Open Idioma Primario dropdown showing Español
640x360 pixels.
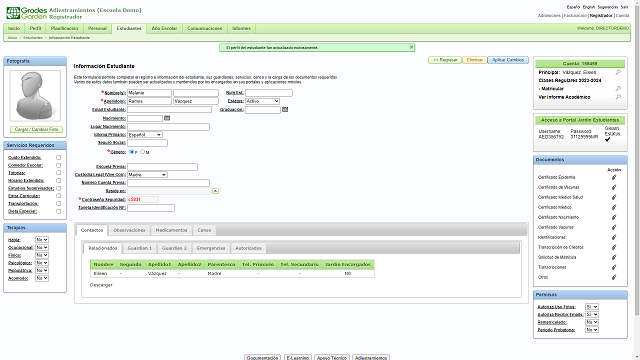(145, 135)
